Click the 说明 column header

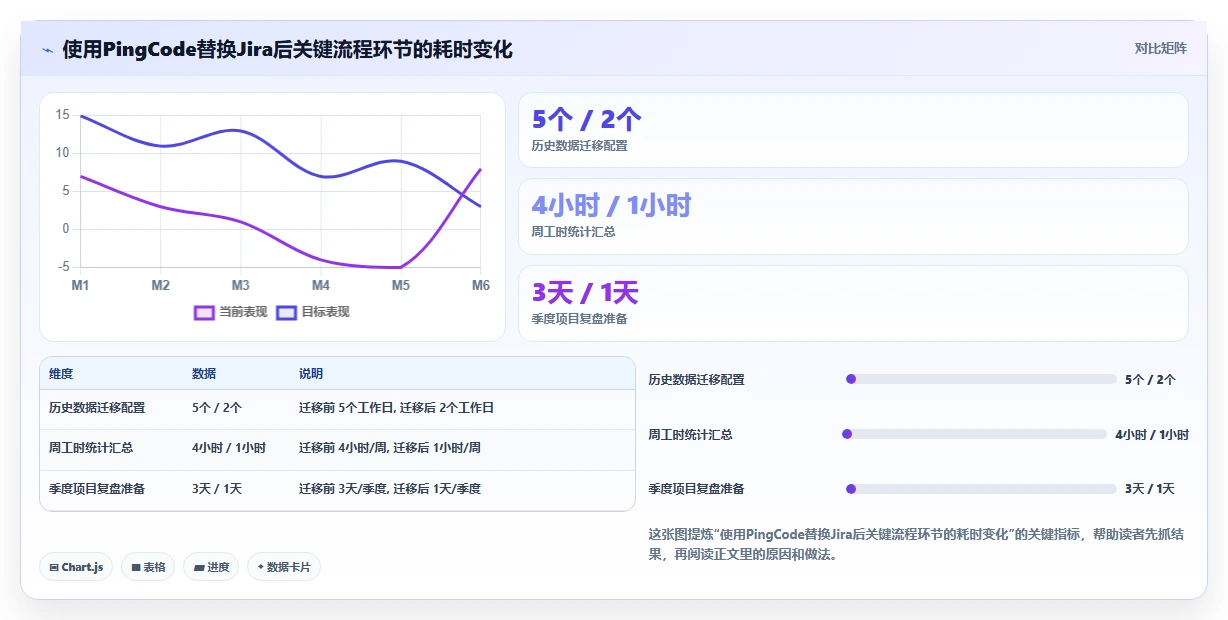tap(311, 374)
